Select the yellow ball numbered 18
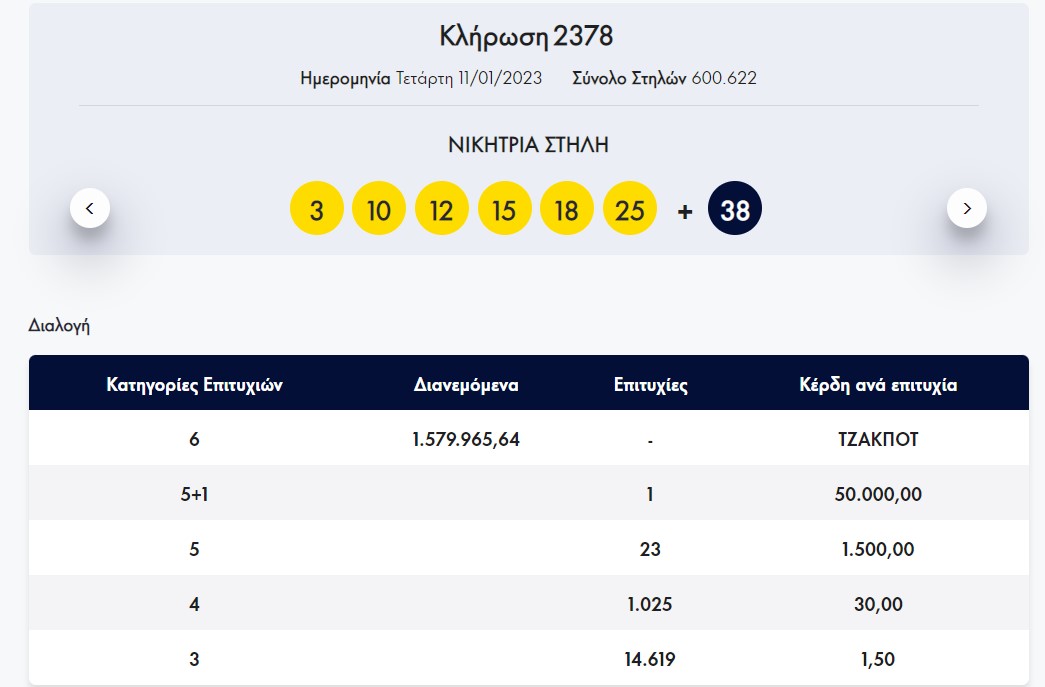1045x687 pixels. [x=567, y=207]
